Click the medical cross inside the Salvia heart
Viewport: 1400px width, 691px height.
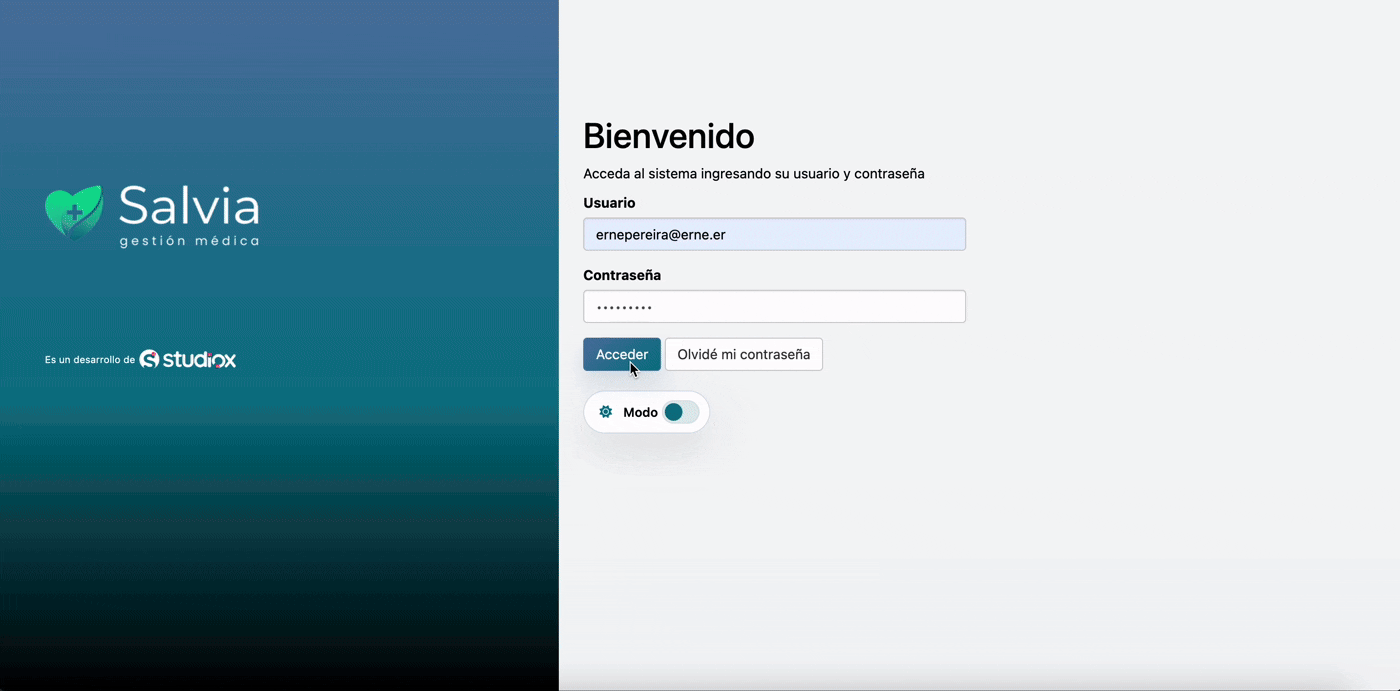(73, 213)
